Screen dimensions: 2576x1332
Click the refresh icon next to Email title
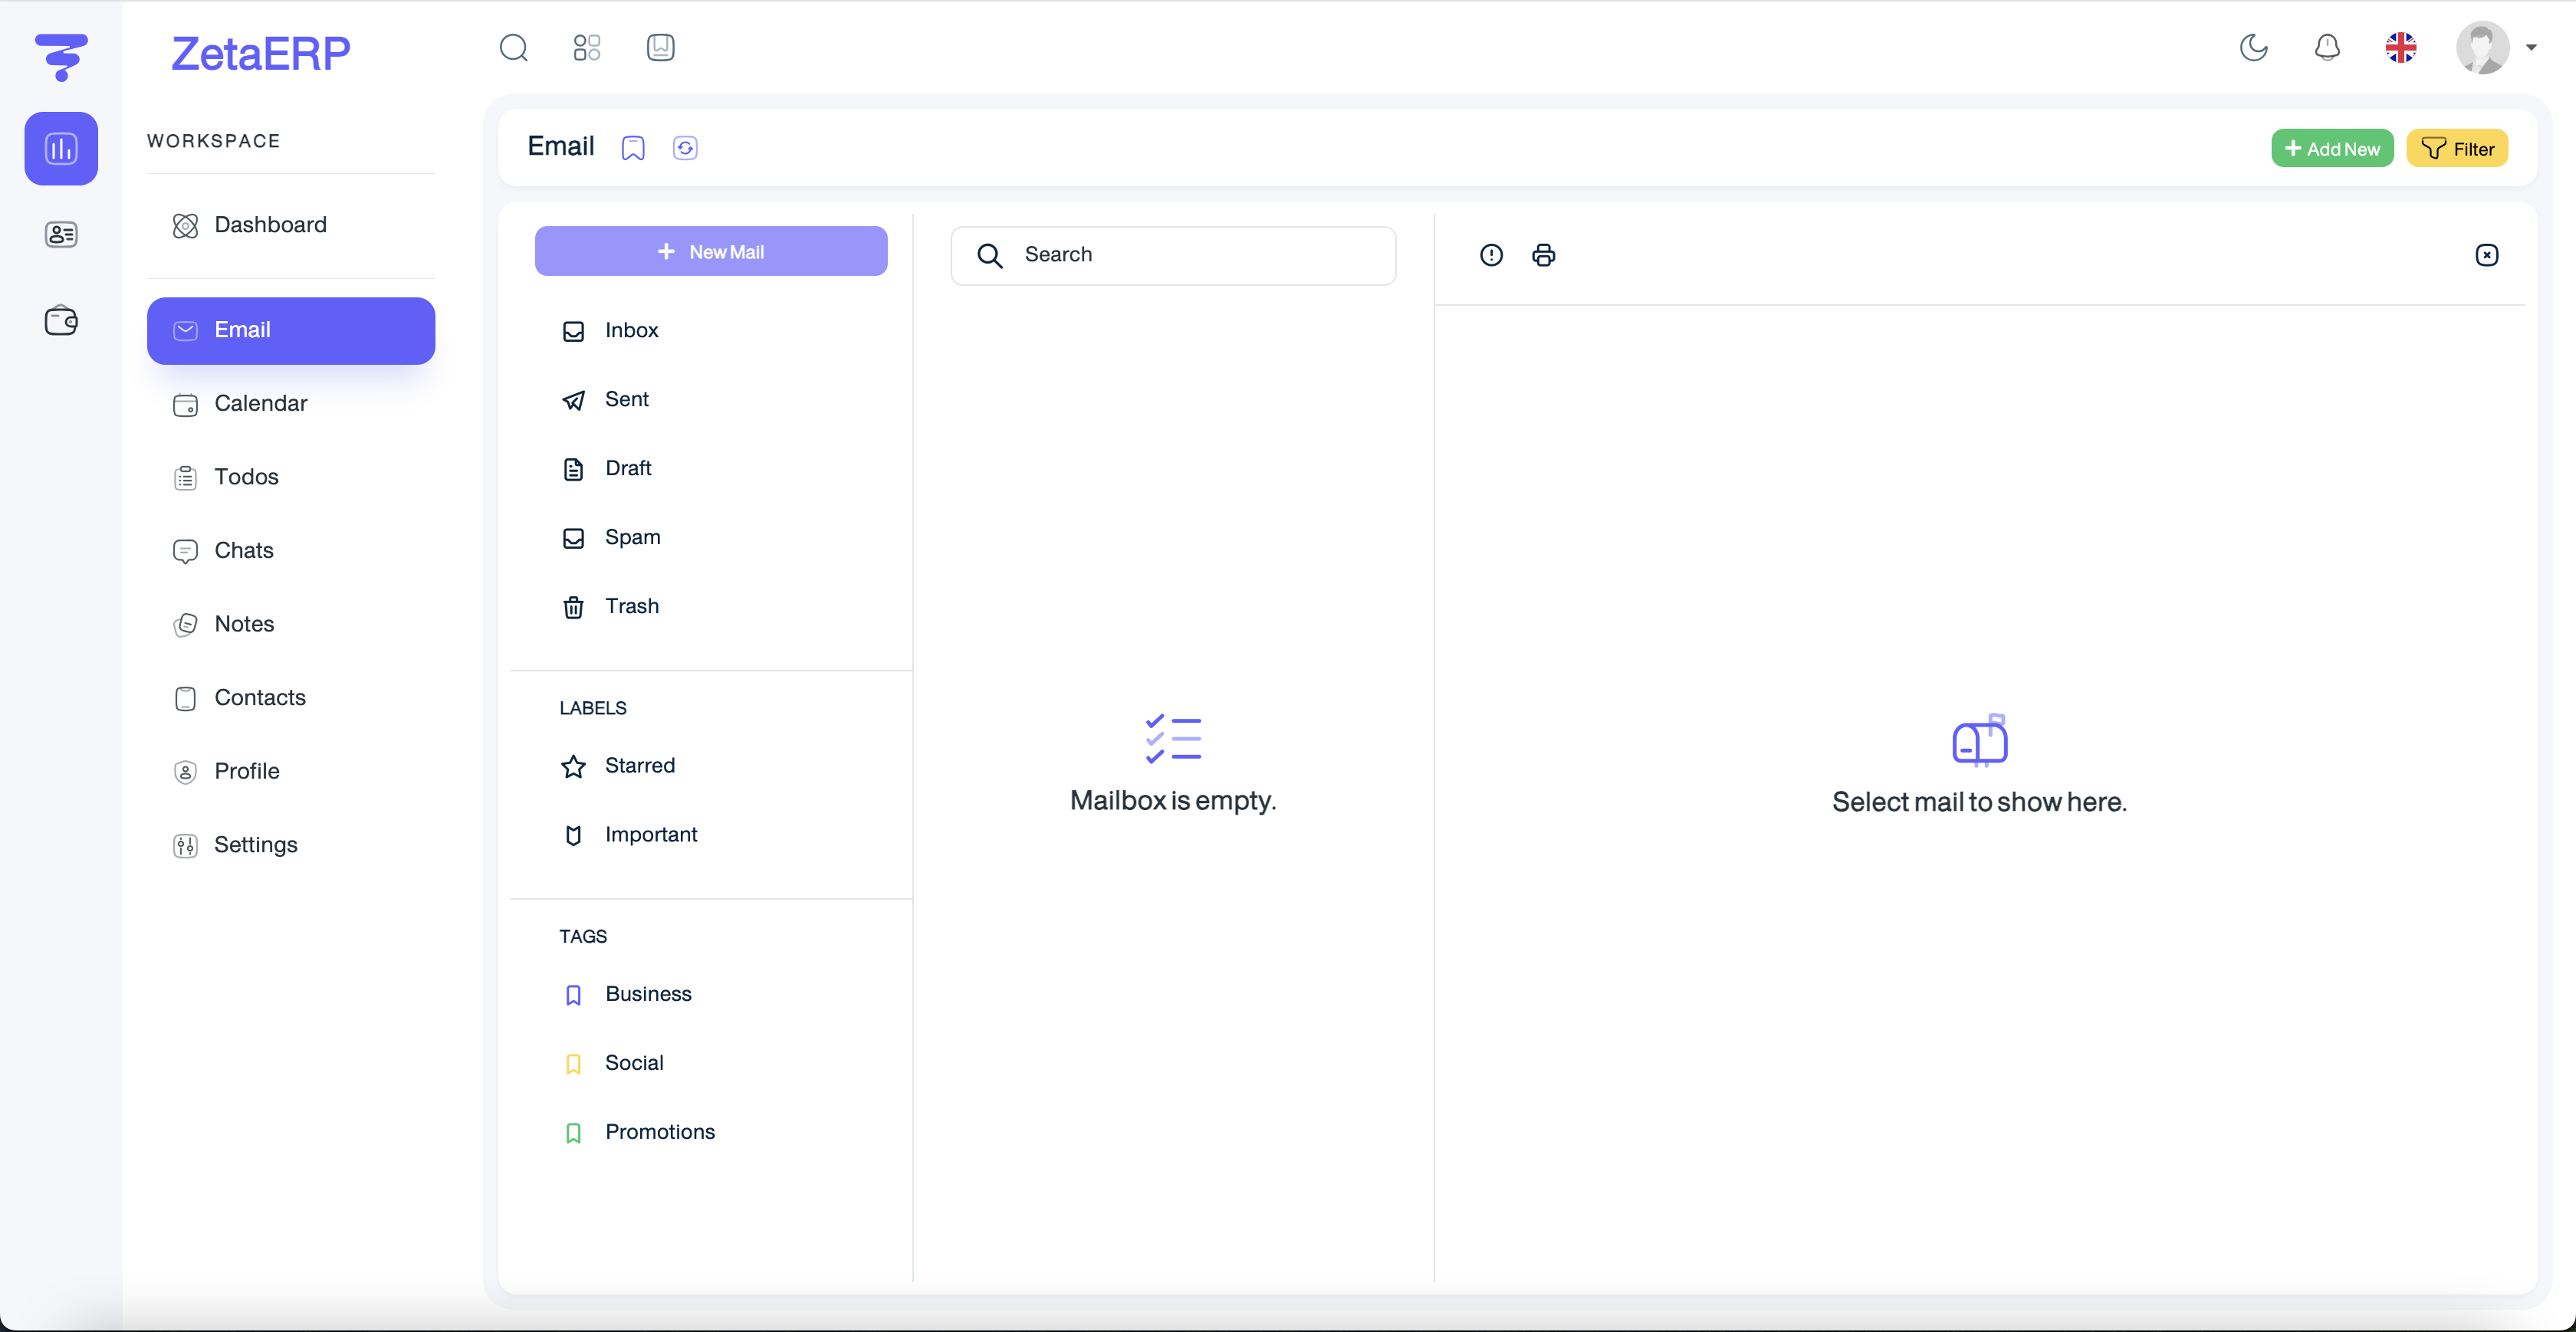point(685,148)
